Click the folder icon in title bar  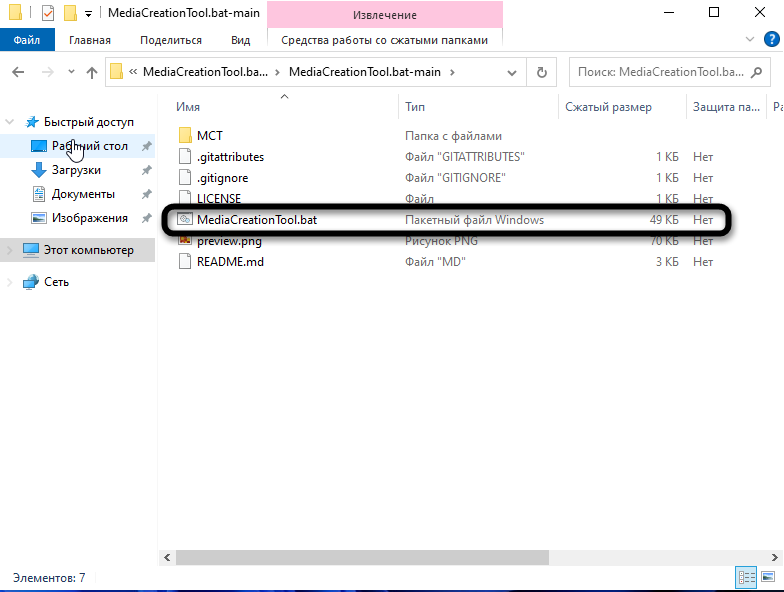point(16,12)
